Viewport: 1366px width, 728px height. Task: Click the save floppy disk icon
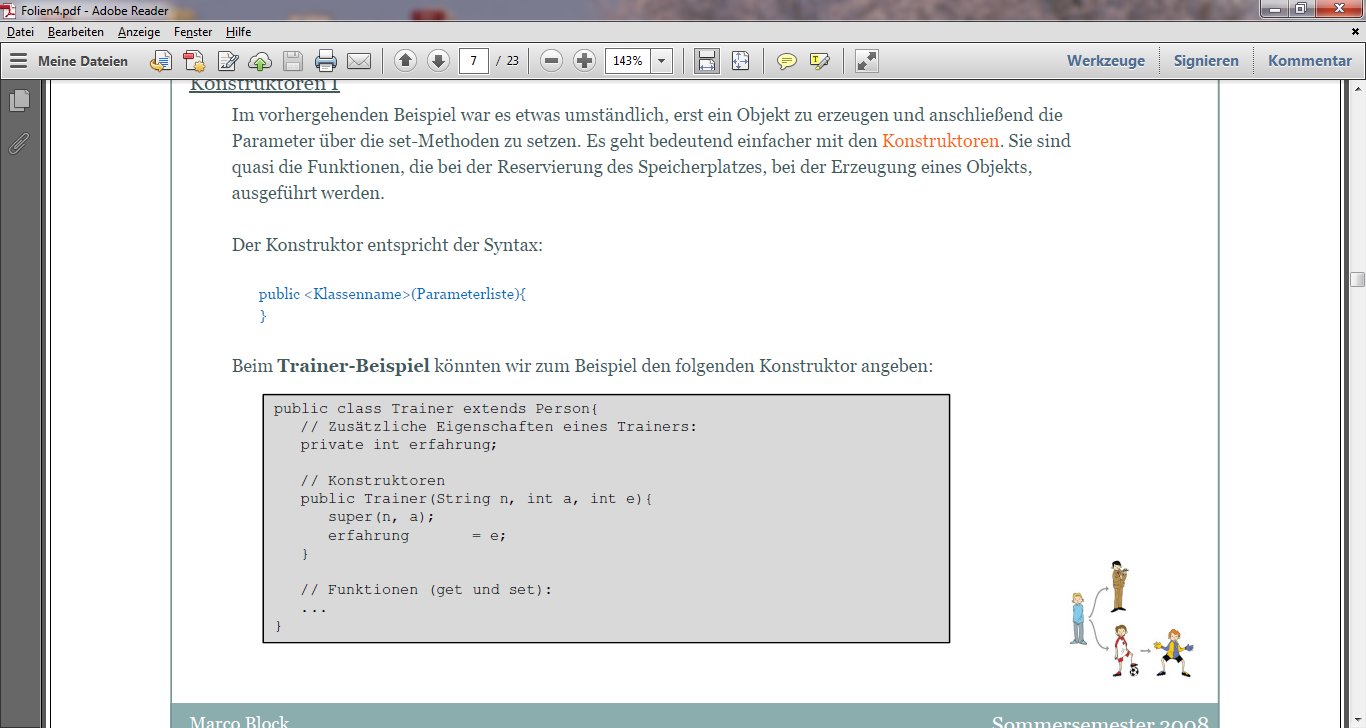click(292, 61)
